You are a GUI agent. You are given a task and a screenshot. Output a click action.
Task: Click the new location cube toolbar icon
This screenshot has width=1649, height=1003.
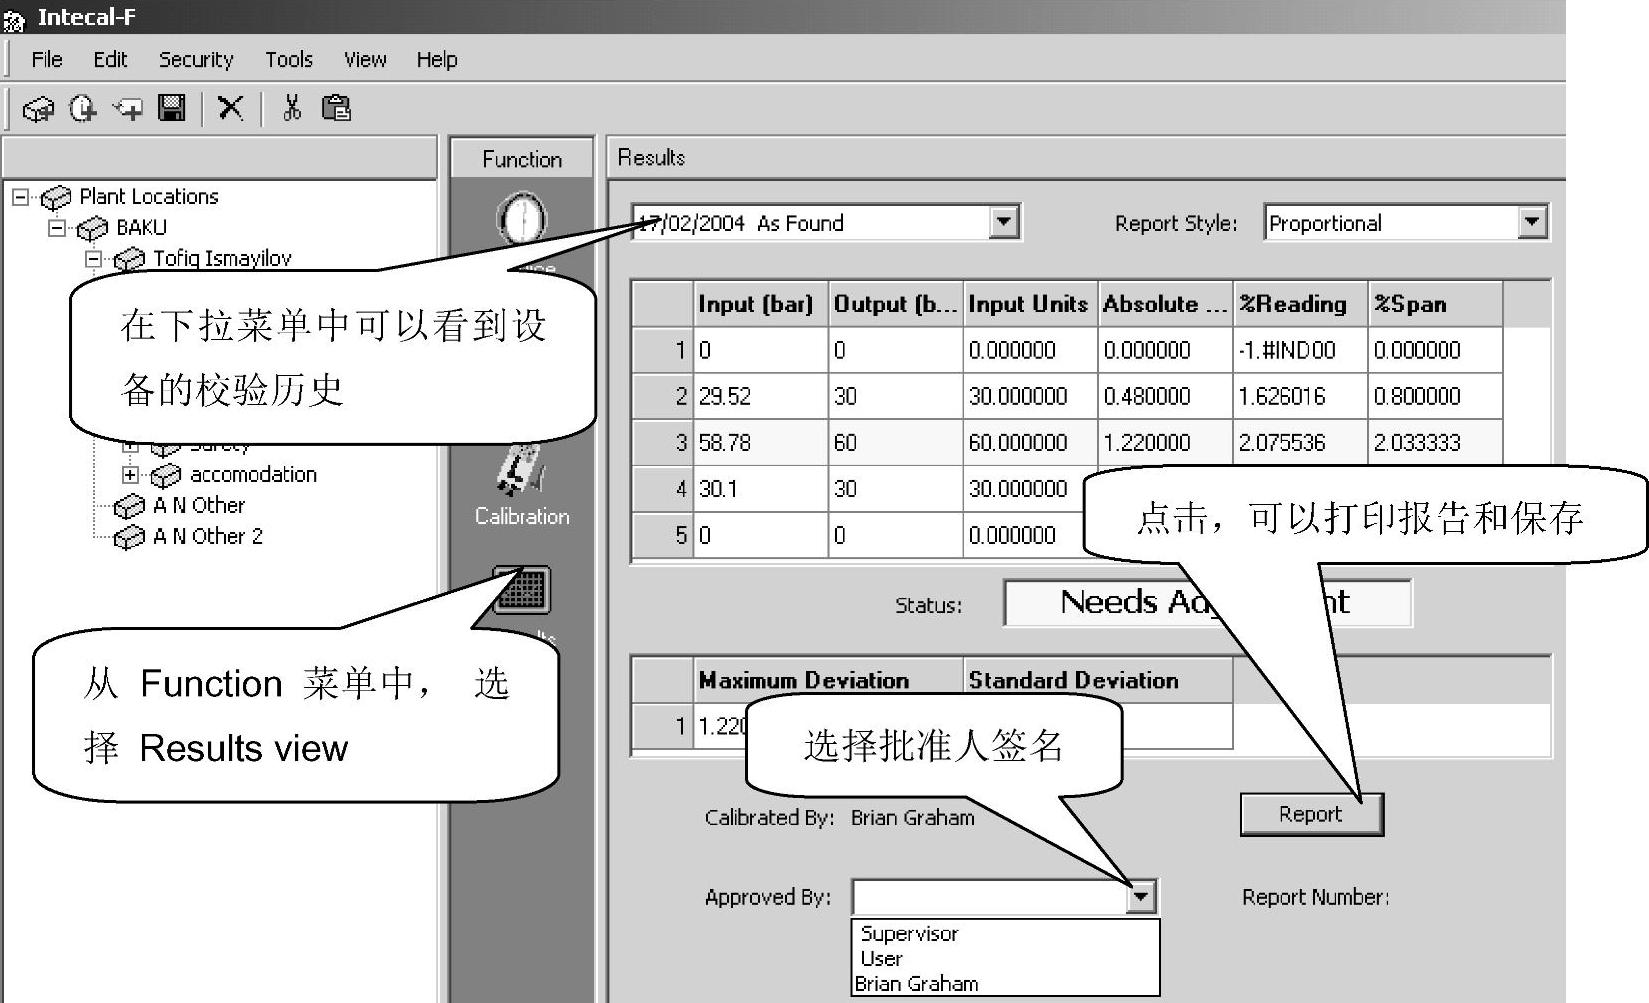(x=38, y=108)
